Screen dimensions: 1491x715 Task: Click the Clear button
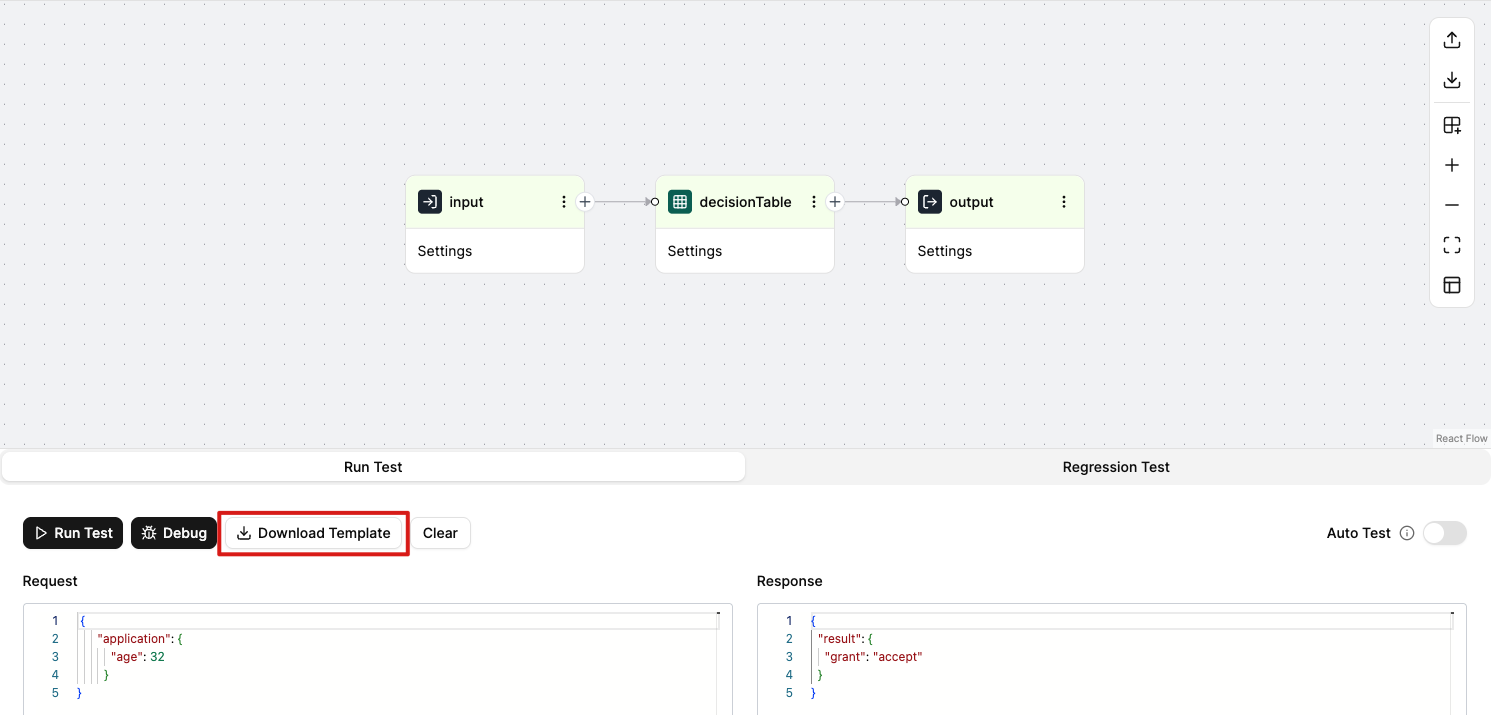pos(440,533)
